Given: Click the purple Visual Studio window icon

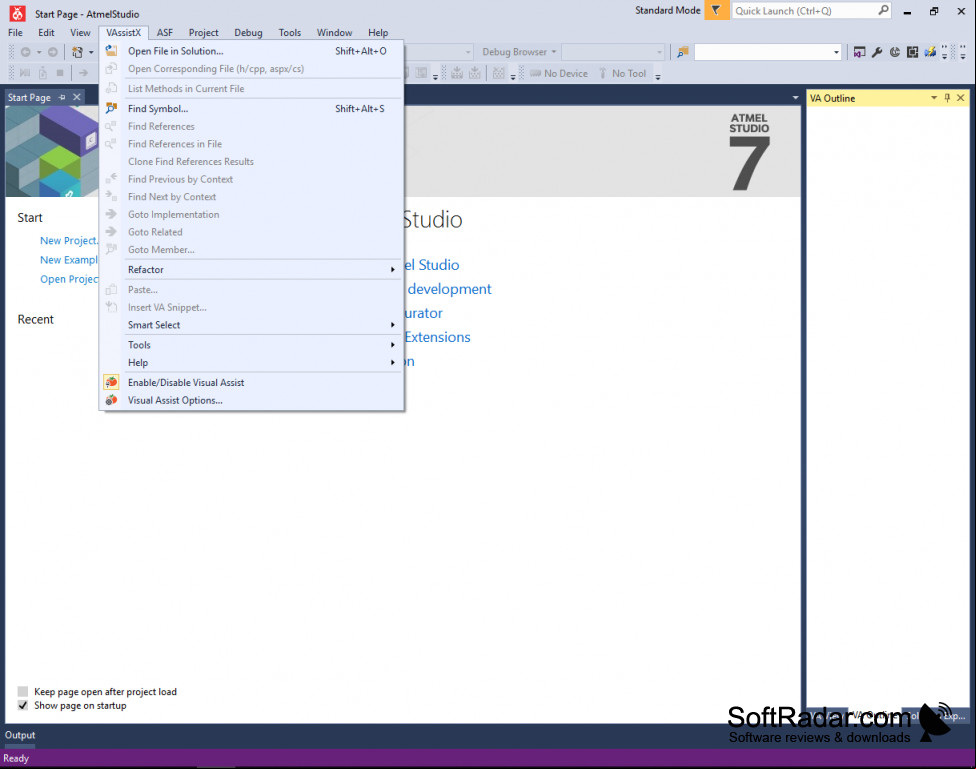Looking at the screenshot, I should (859, 52).
